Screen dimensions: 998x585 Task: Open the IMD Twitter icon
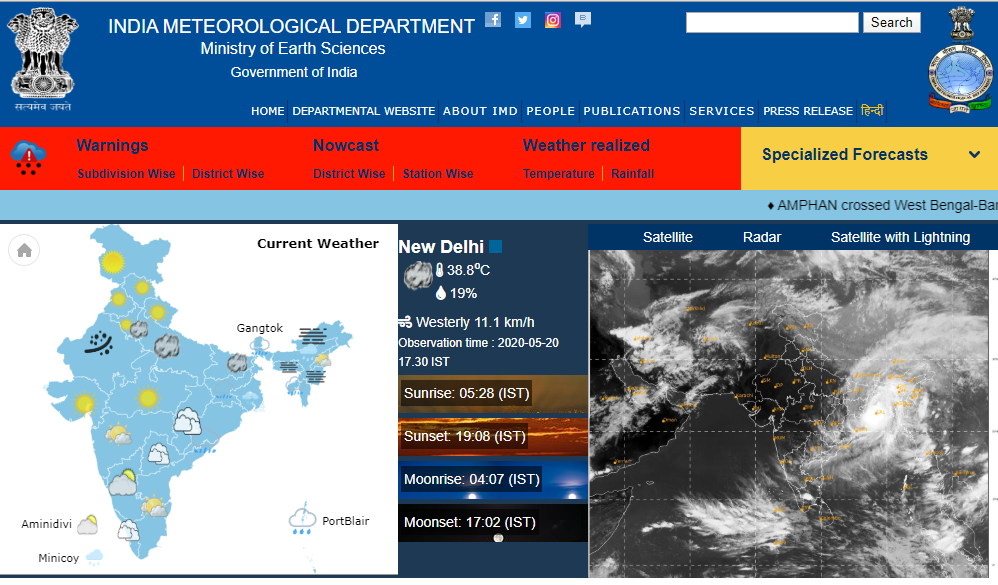point(523,20)
